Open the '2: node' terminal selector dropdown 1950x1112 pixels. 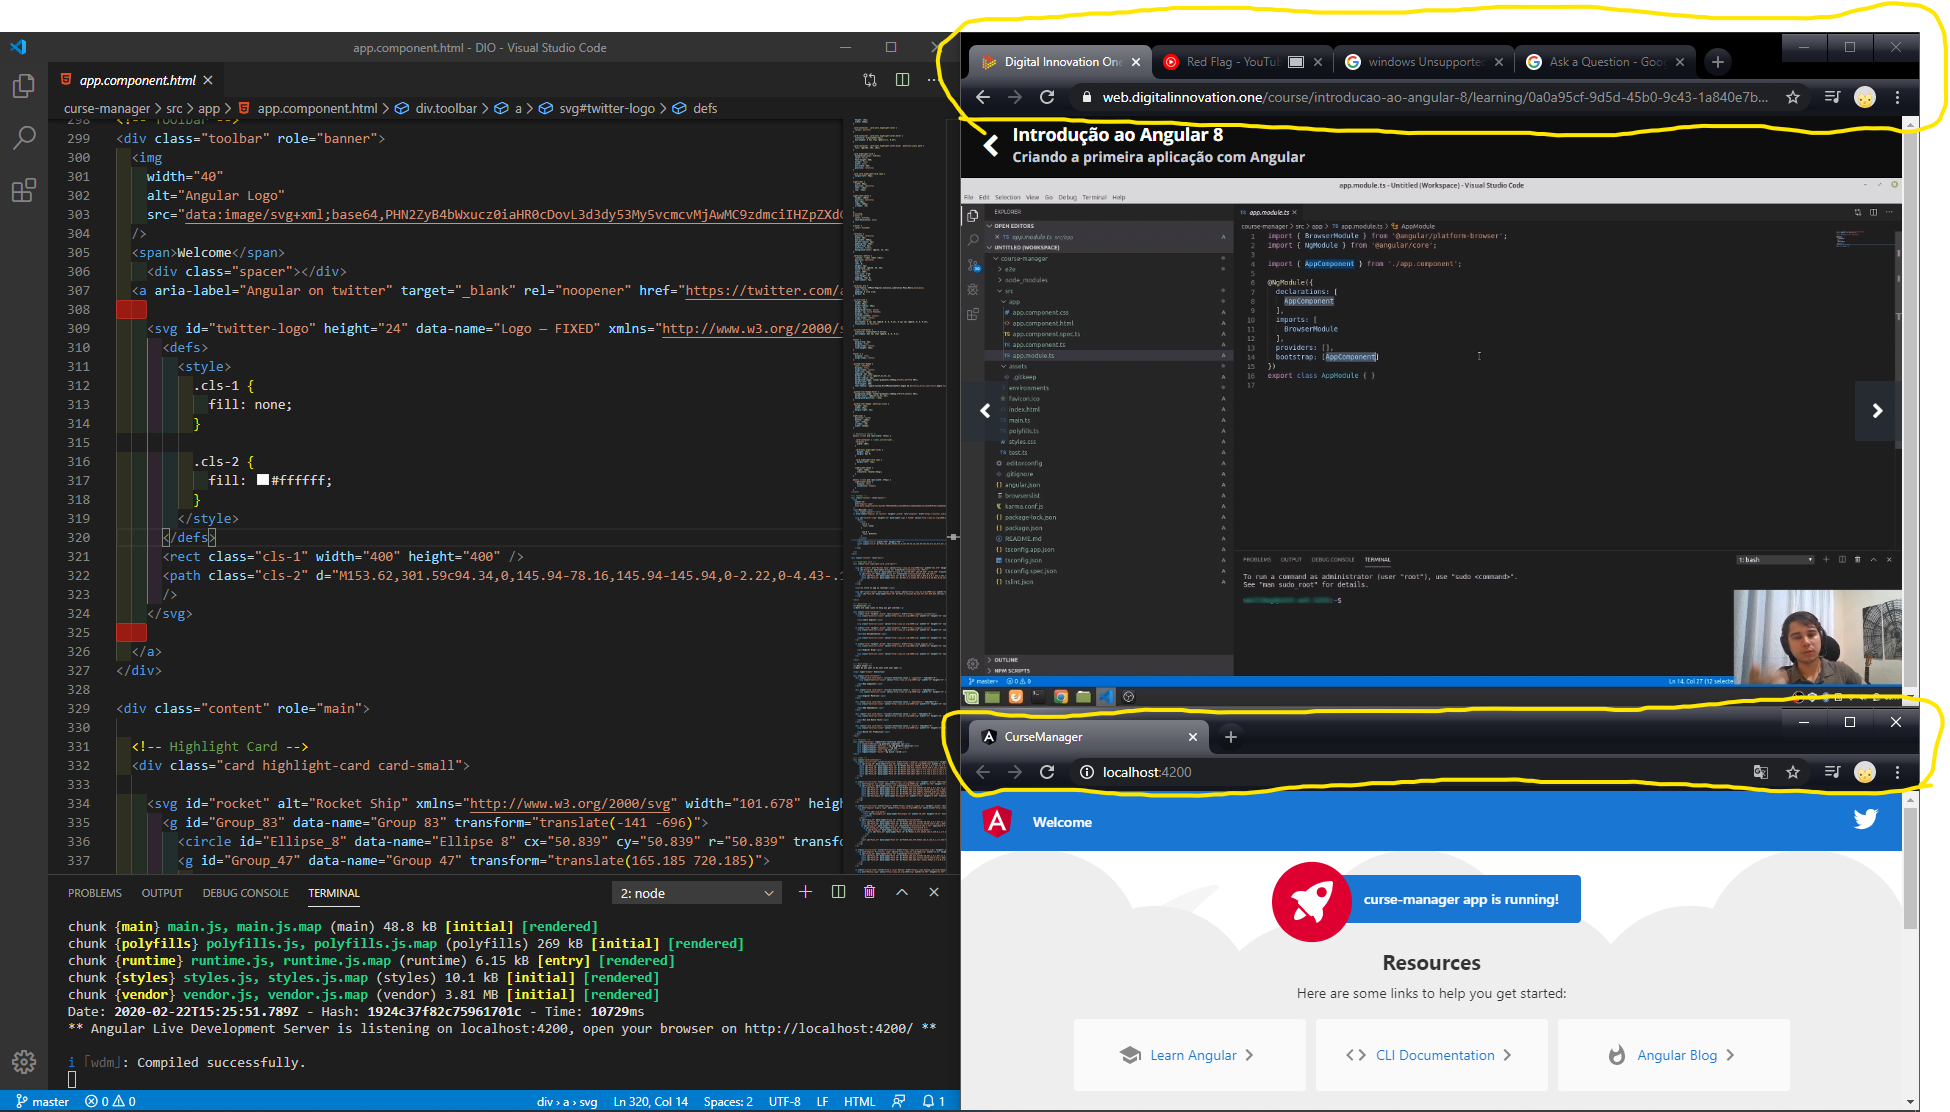[696, 893]
